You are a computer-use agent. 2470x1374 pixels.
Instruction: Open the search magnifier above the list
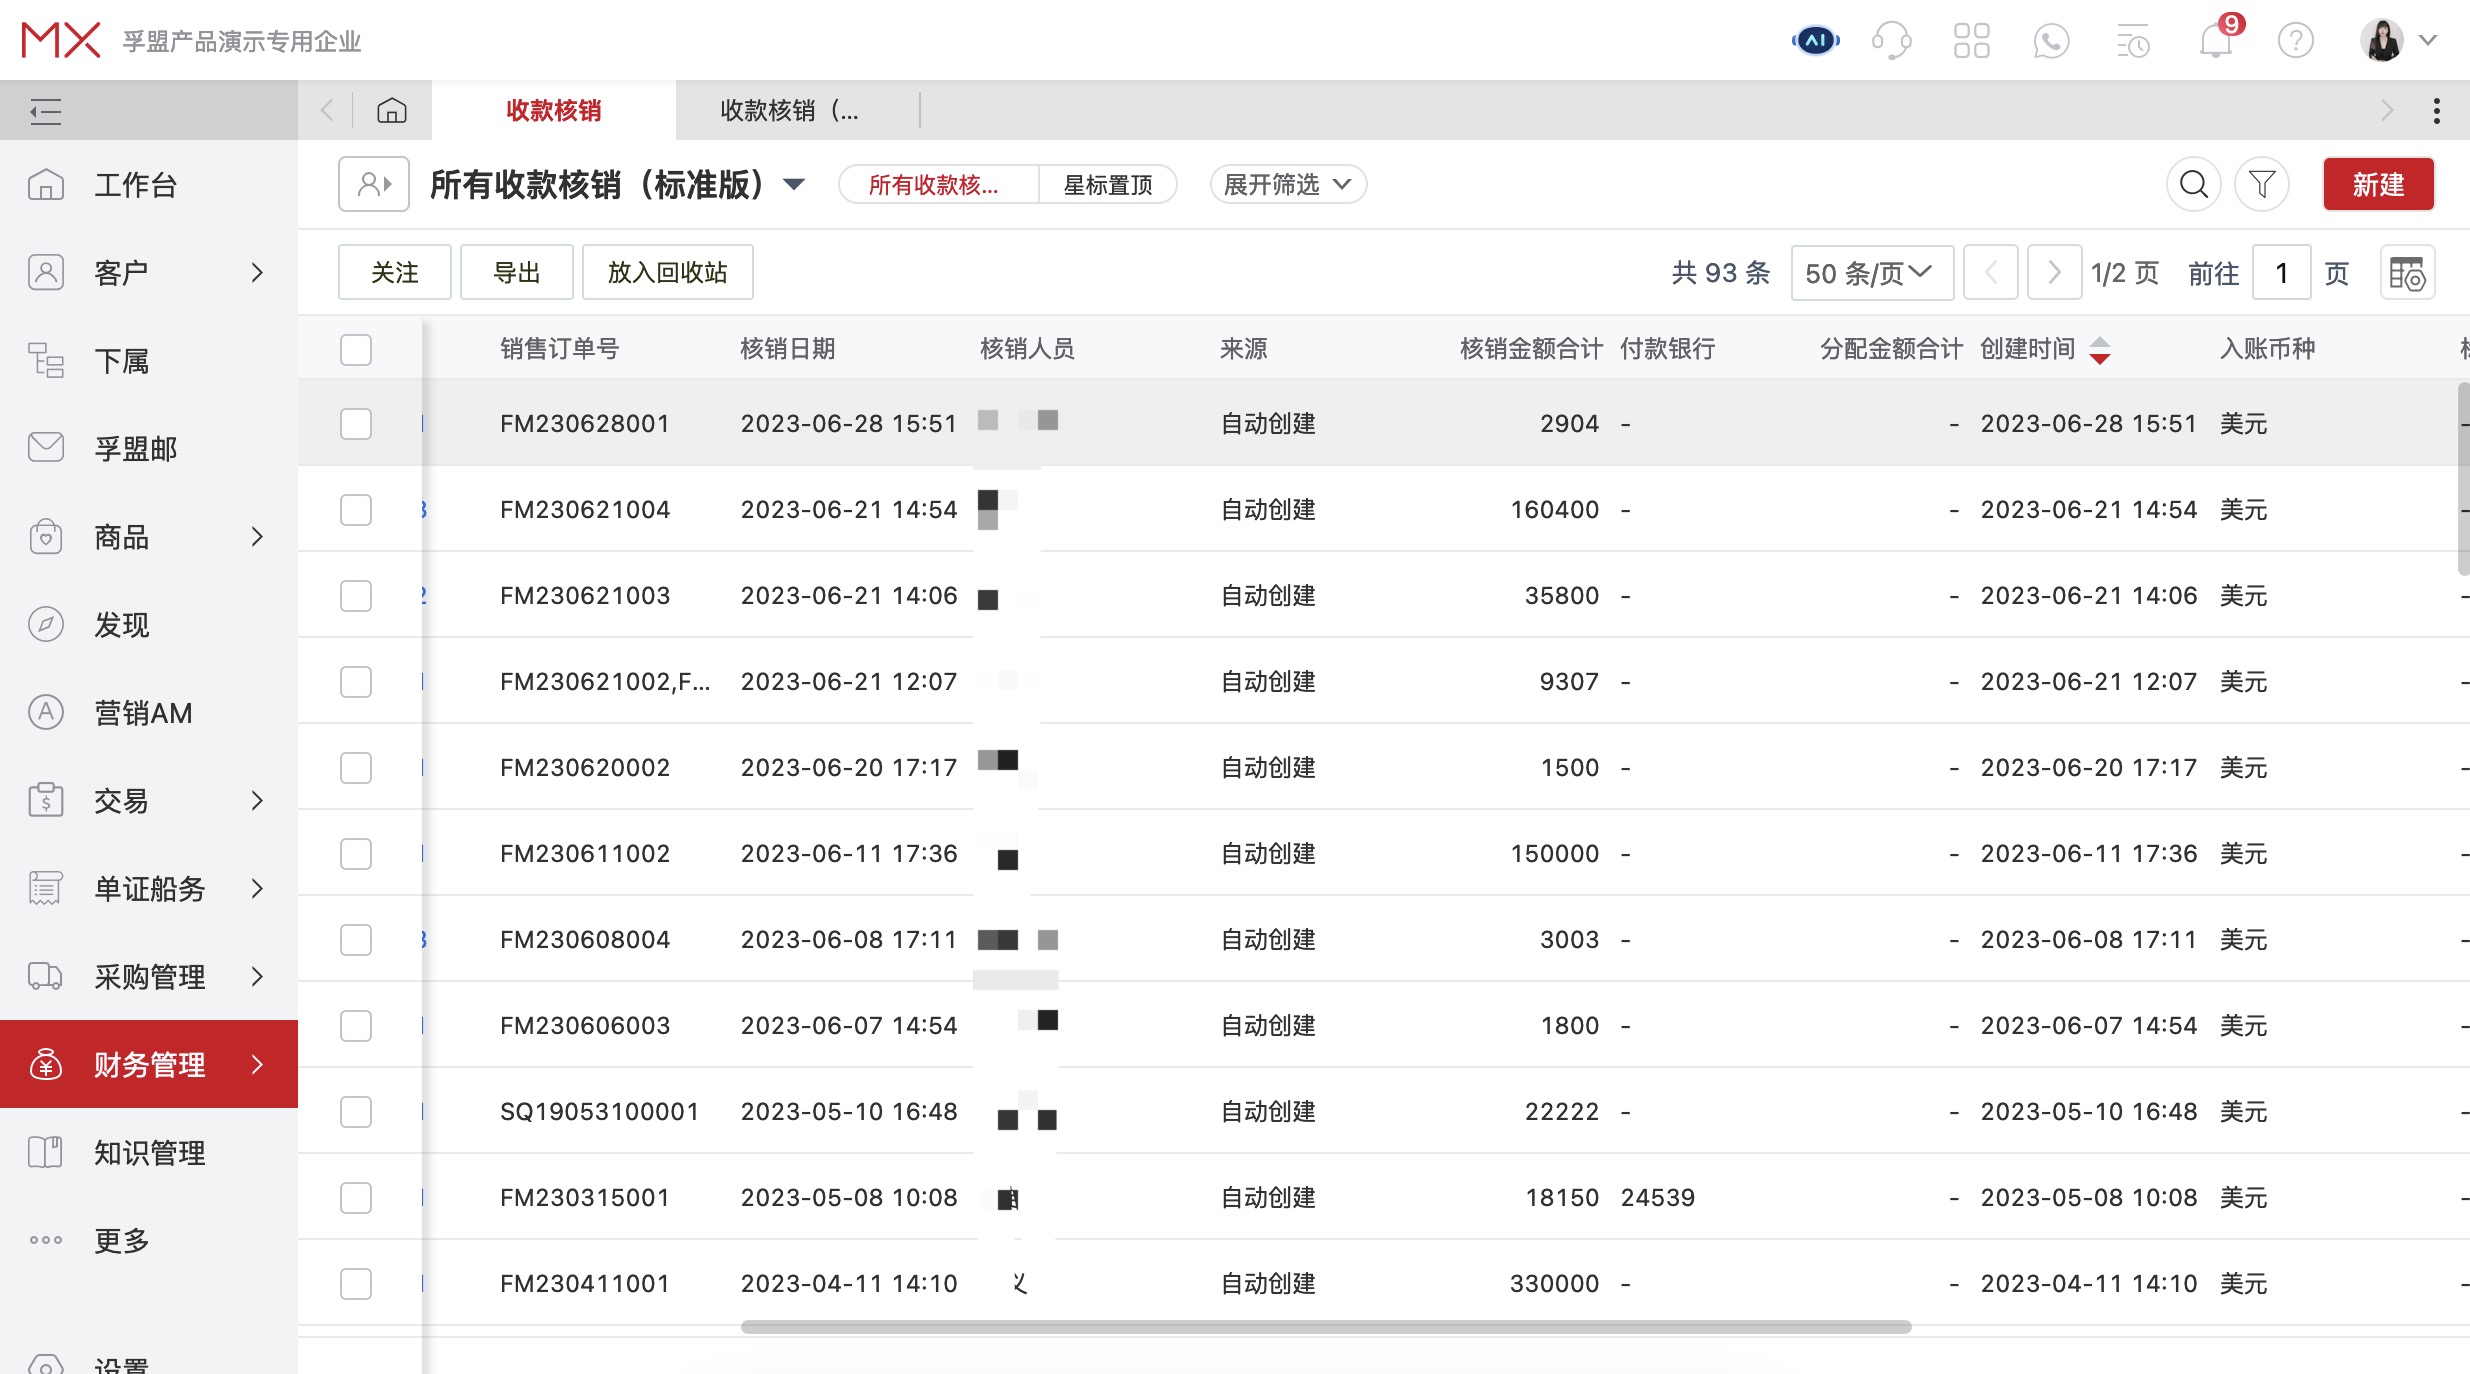(x=2193, y=184)
